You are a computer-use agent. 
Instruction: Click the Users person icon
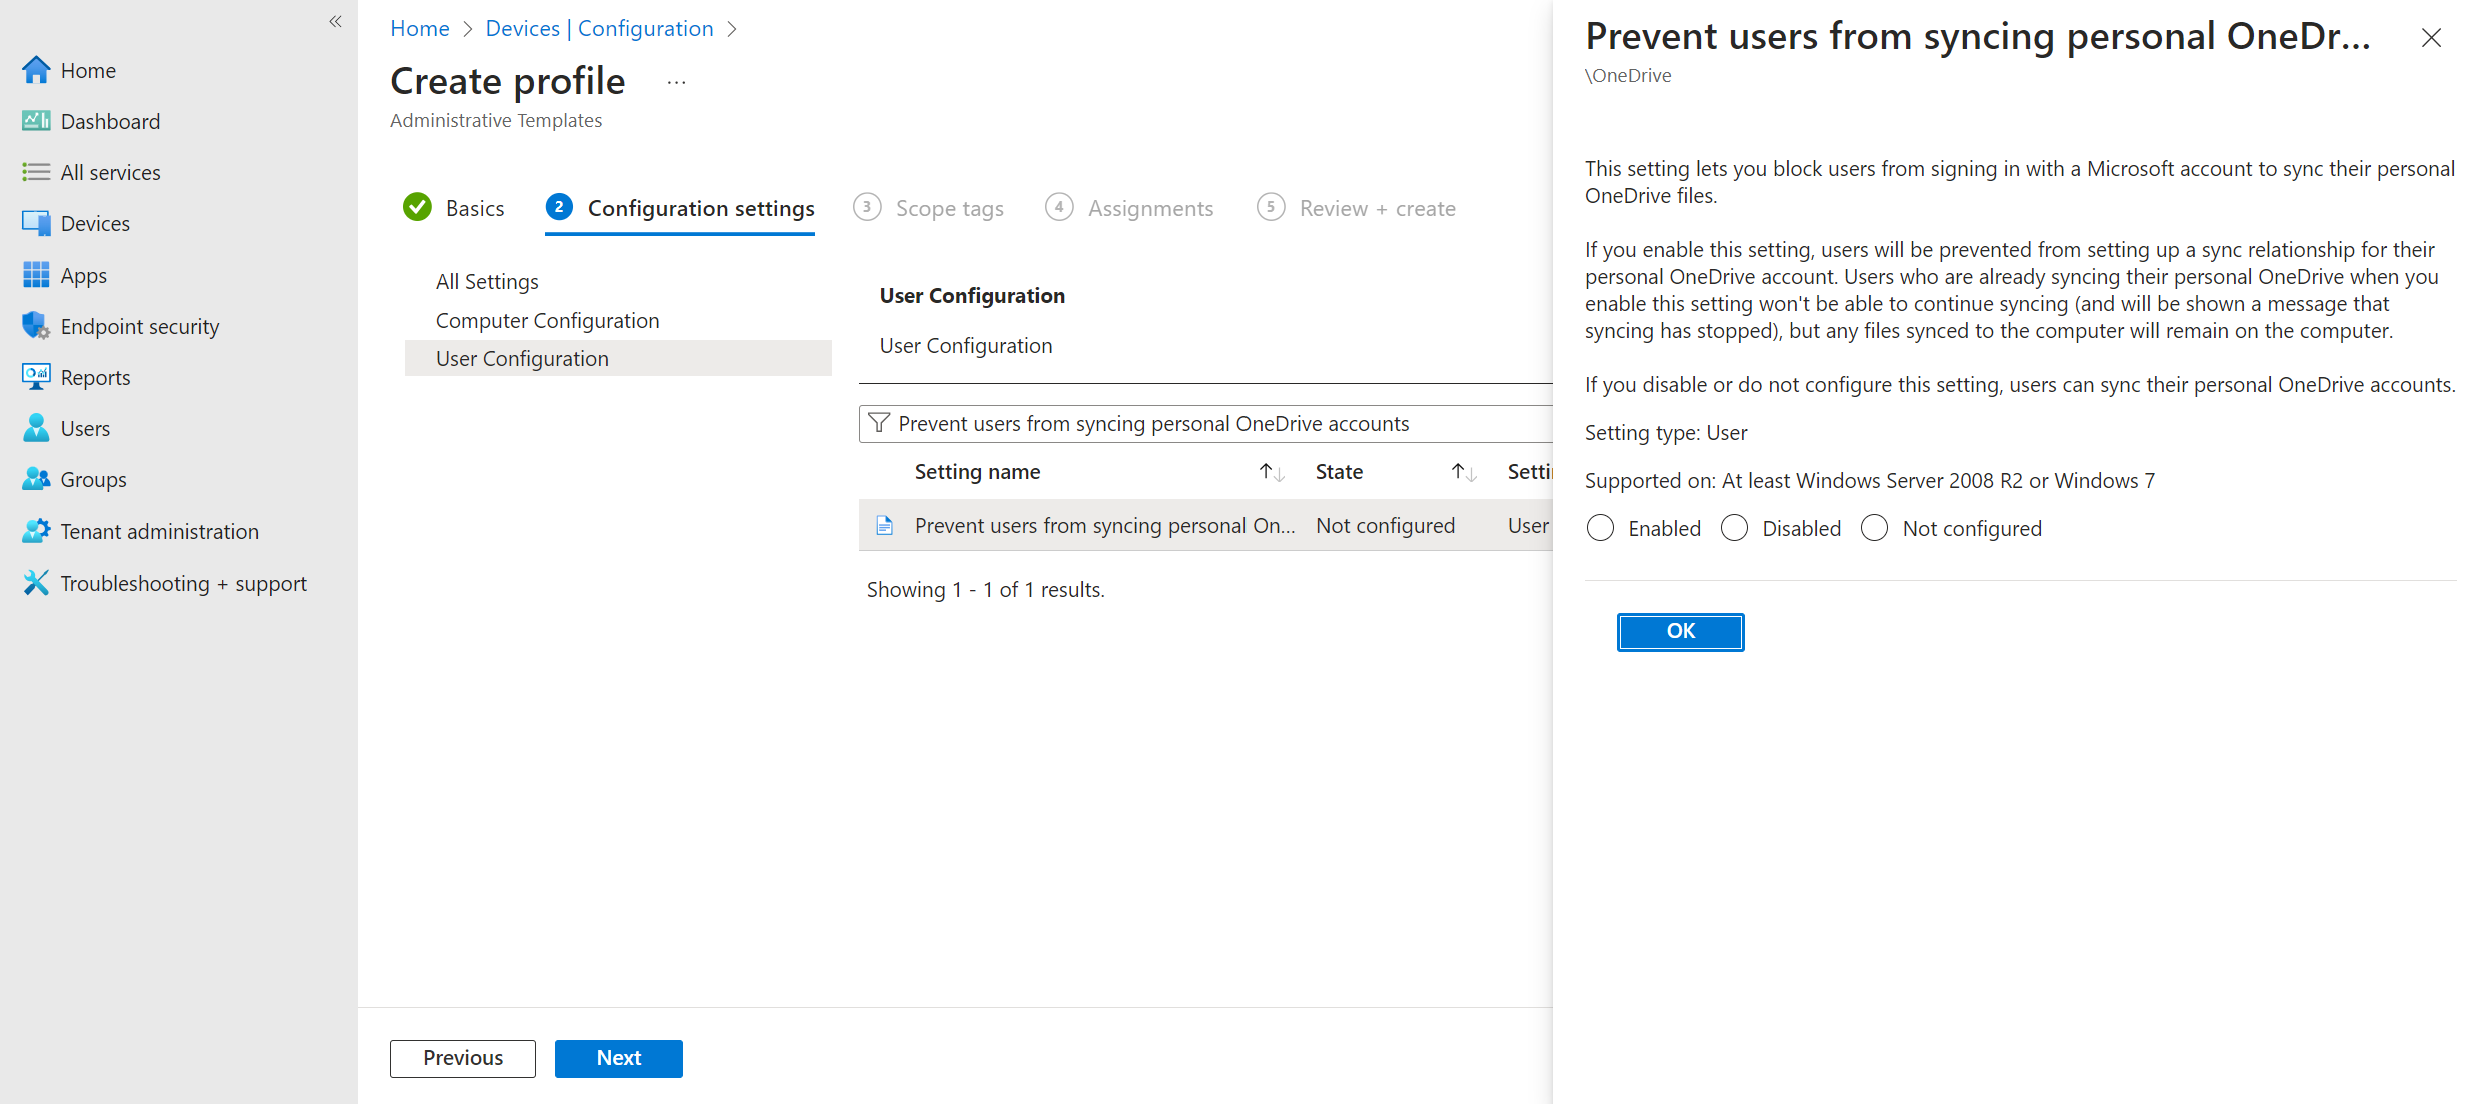click(36, 428)
